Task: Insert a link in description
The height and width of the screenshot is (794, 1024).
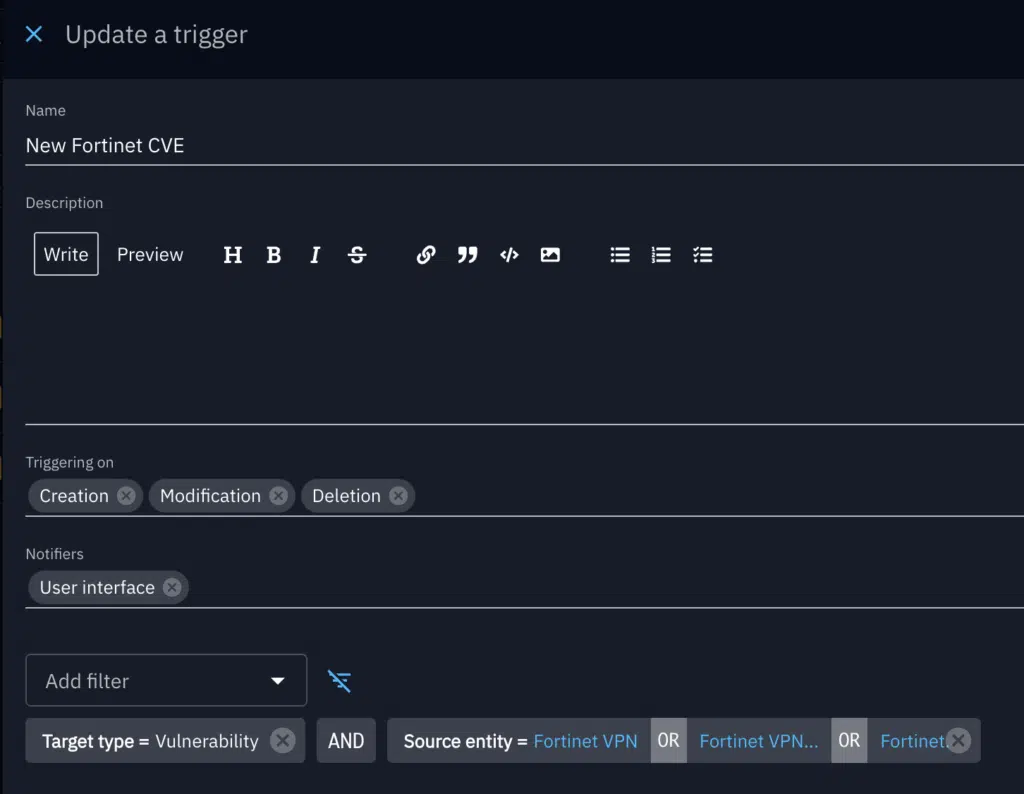Action: tap(426, 255)
